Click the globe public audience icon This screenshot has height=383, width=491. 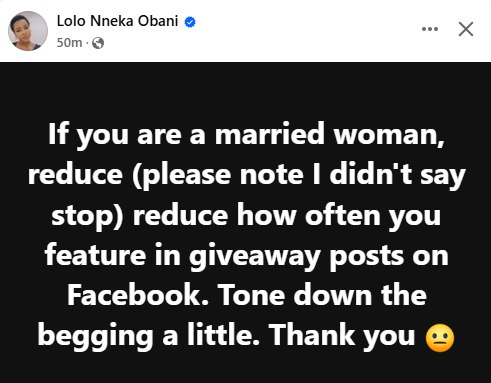[x=98, y=43]
